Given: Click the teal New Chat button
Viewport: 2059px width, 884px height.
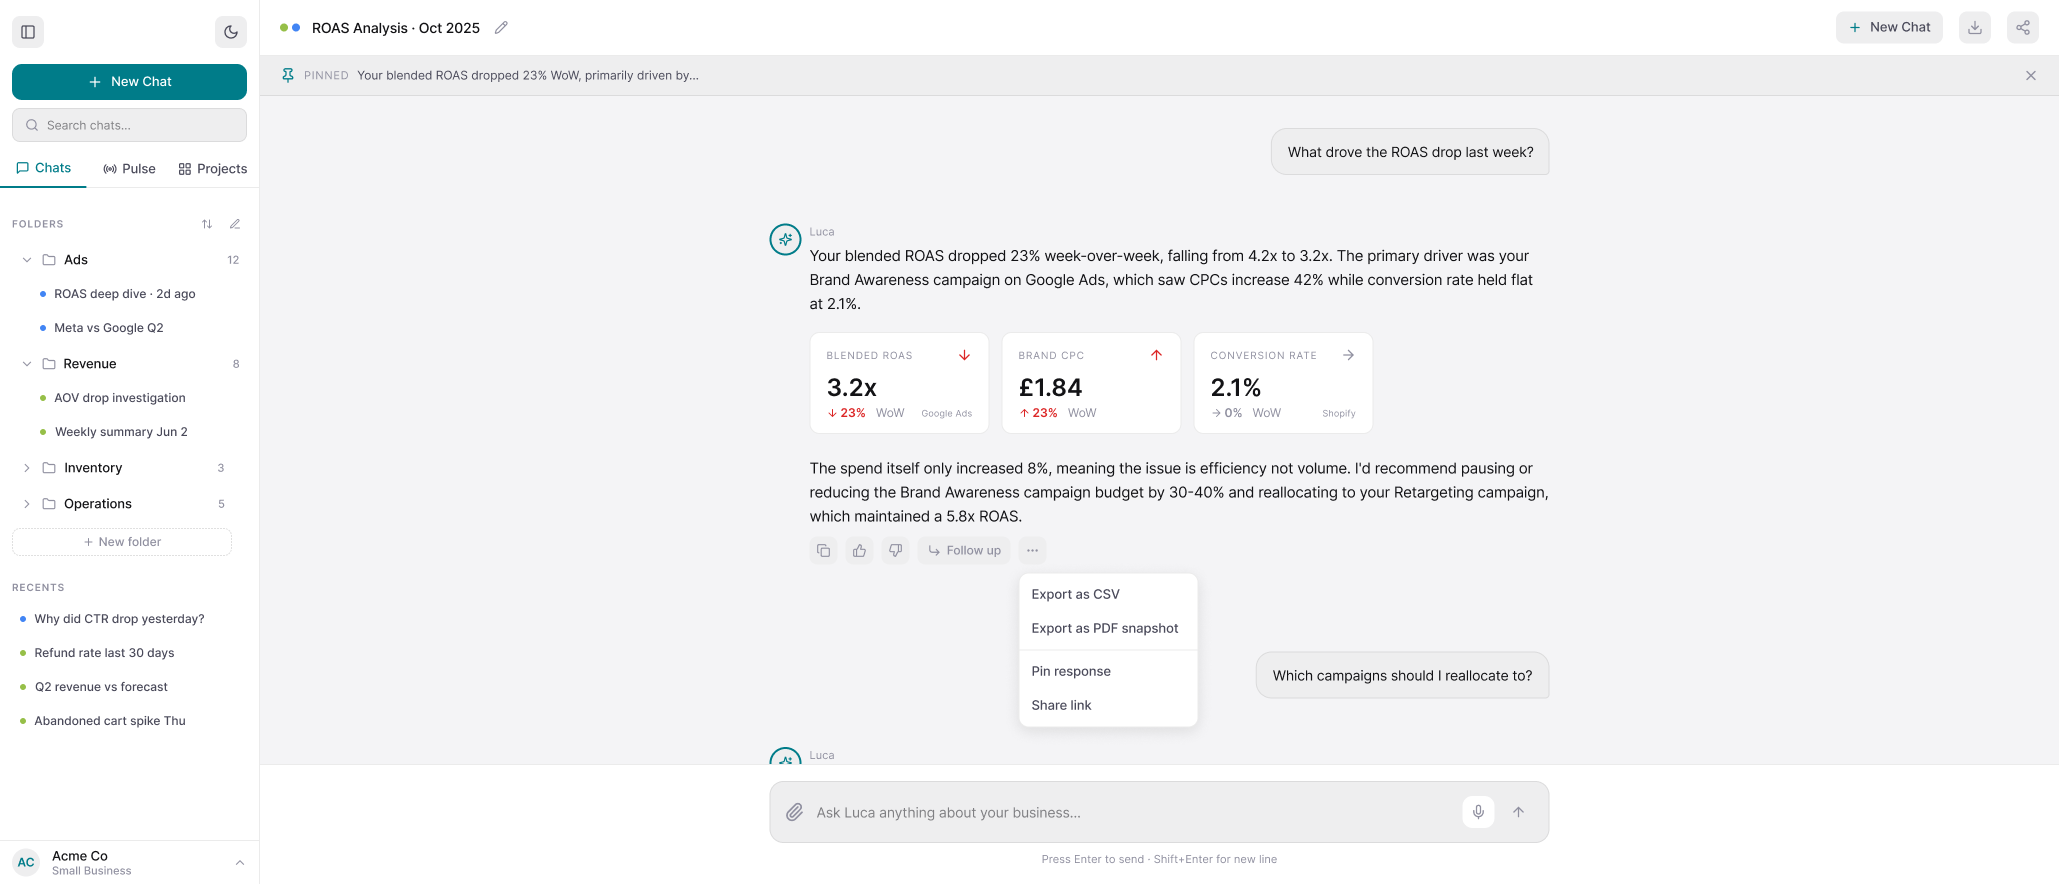Looking at the screenshot, I should point(129,82).
